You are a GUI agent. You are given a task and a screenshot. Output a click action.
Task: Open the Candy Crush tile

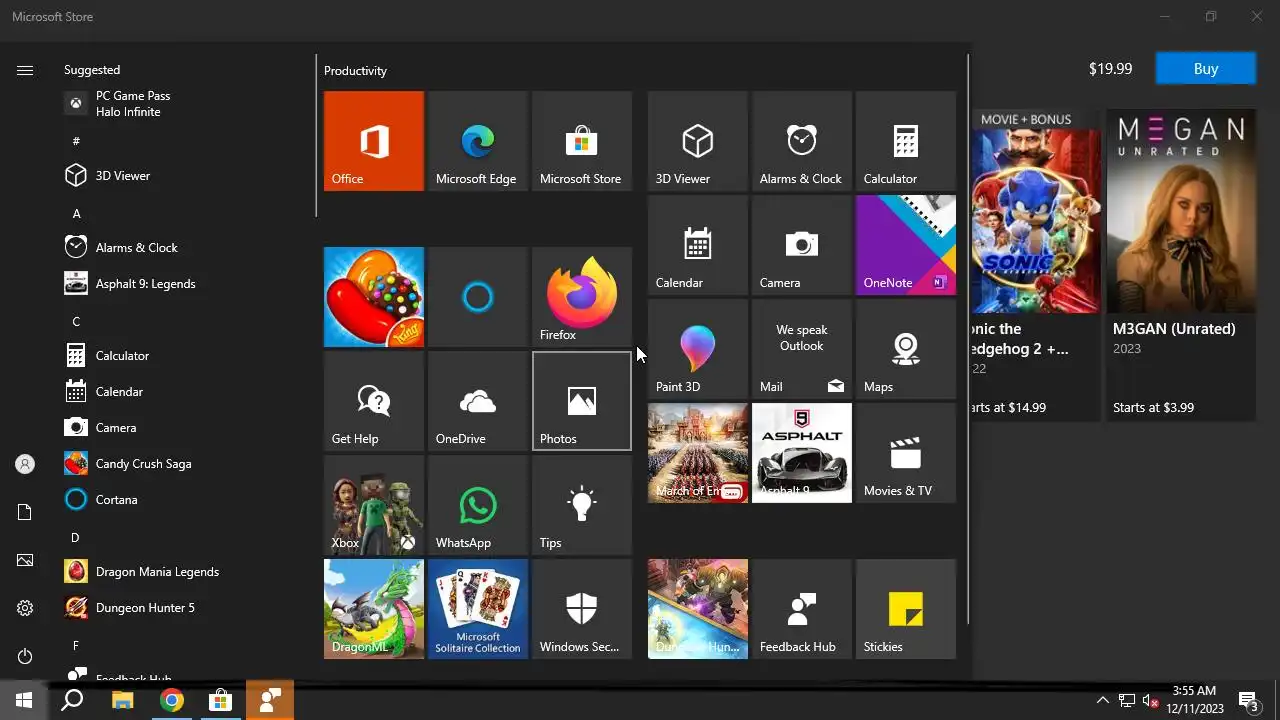374,297
